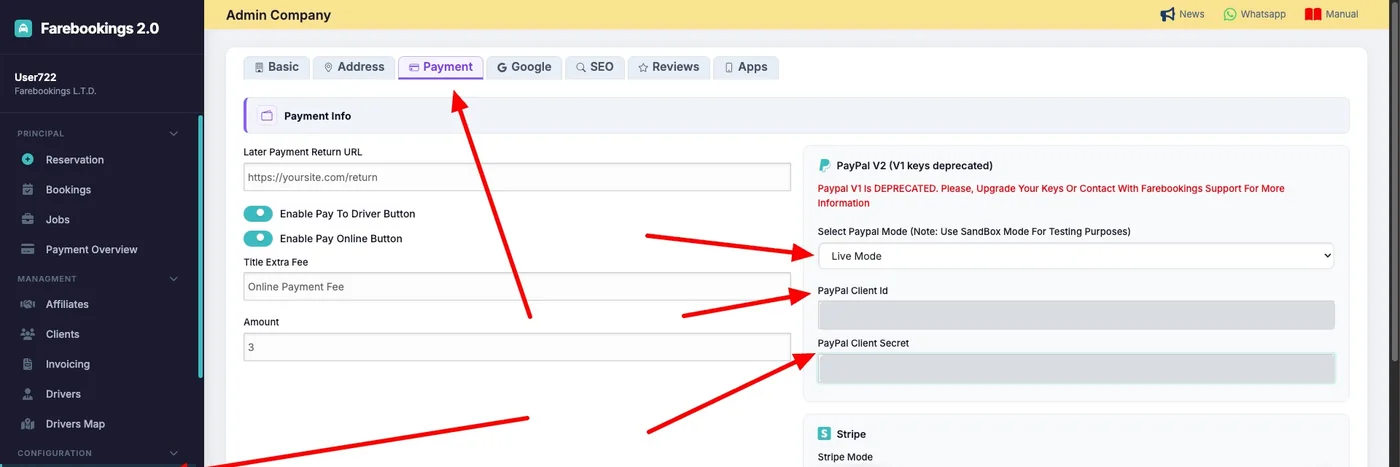This screenshot has width=1400, height=467.
Task: Click the Drivers Map icon
Action: pos(28,424)
